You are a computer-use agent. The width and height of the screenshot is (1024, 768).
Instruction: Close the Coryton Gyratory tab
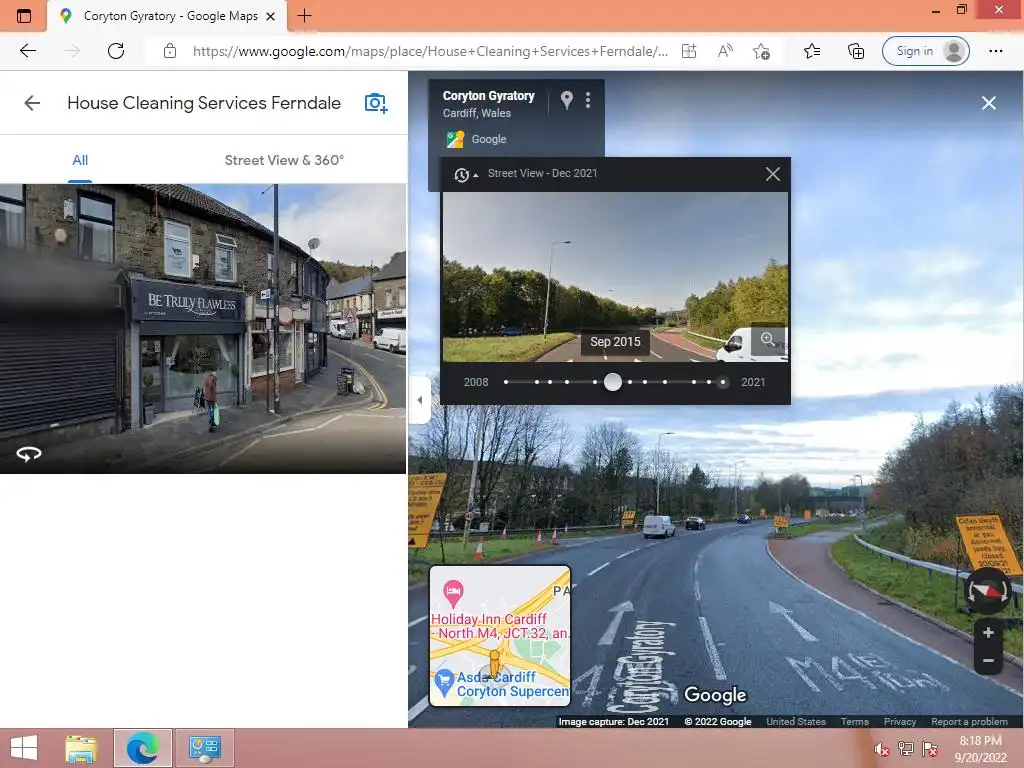(x=270, y=16)
